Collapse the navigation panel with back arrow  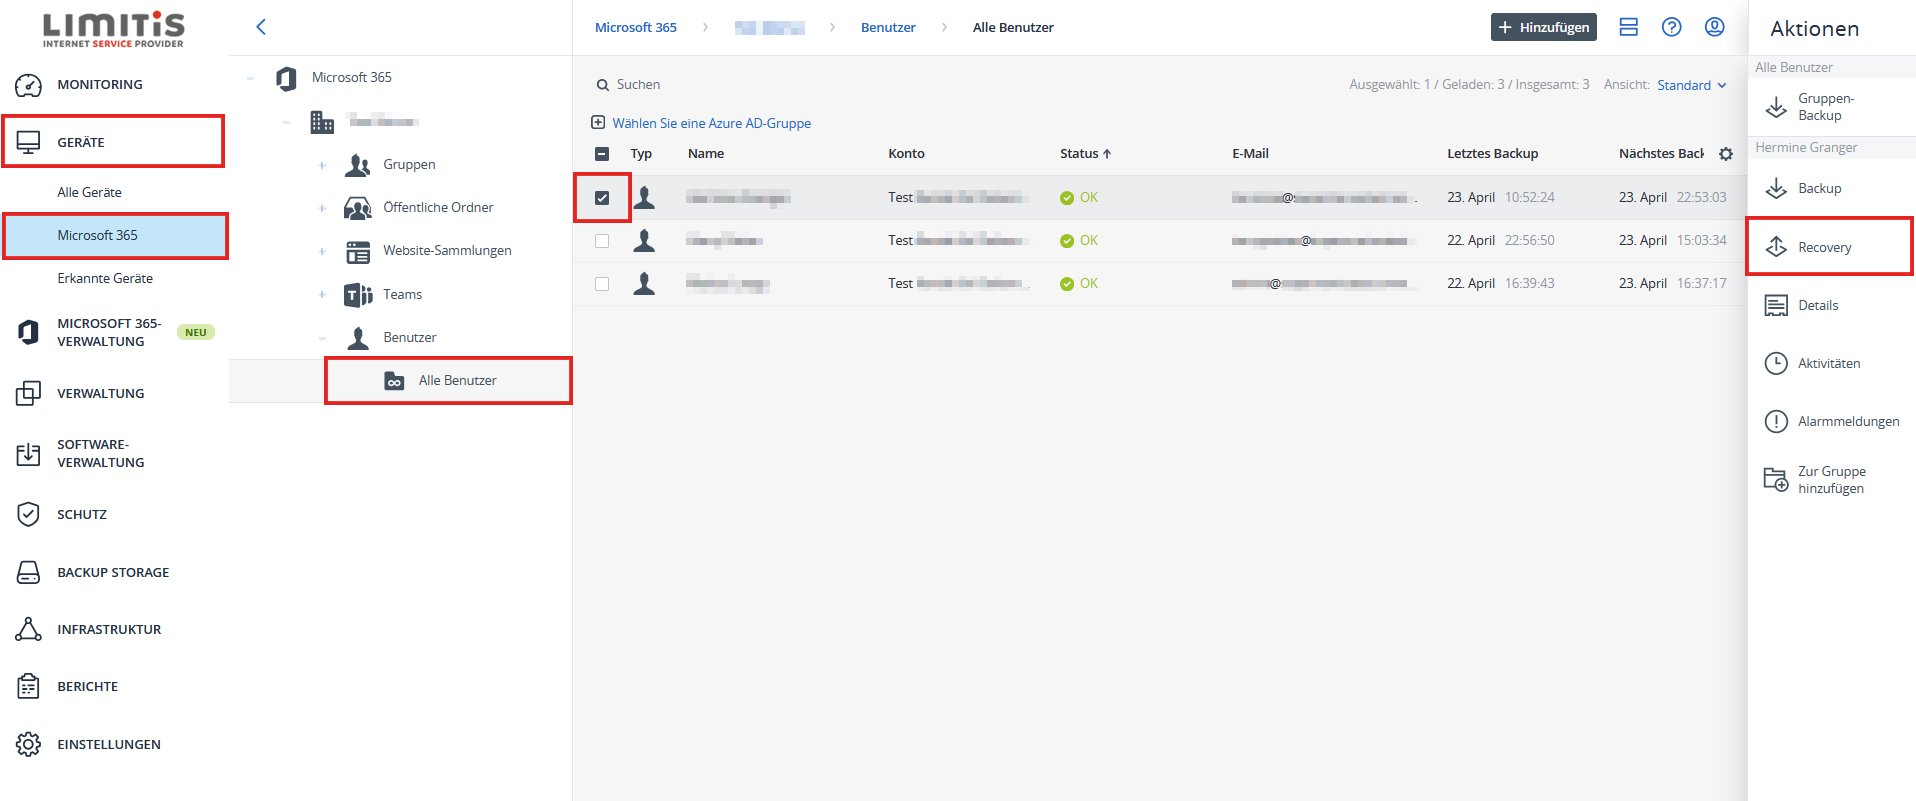pos(261,27)
